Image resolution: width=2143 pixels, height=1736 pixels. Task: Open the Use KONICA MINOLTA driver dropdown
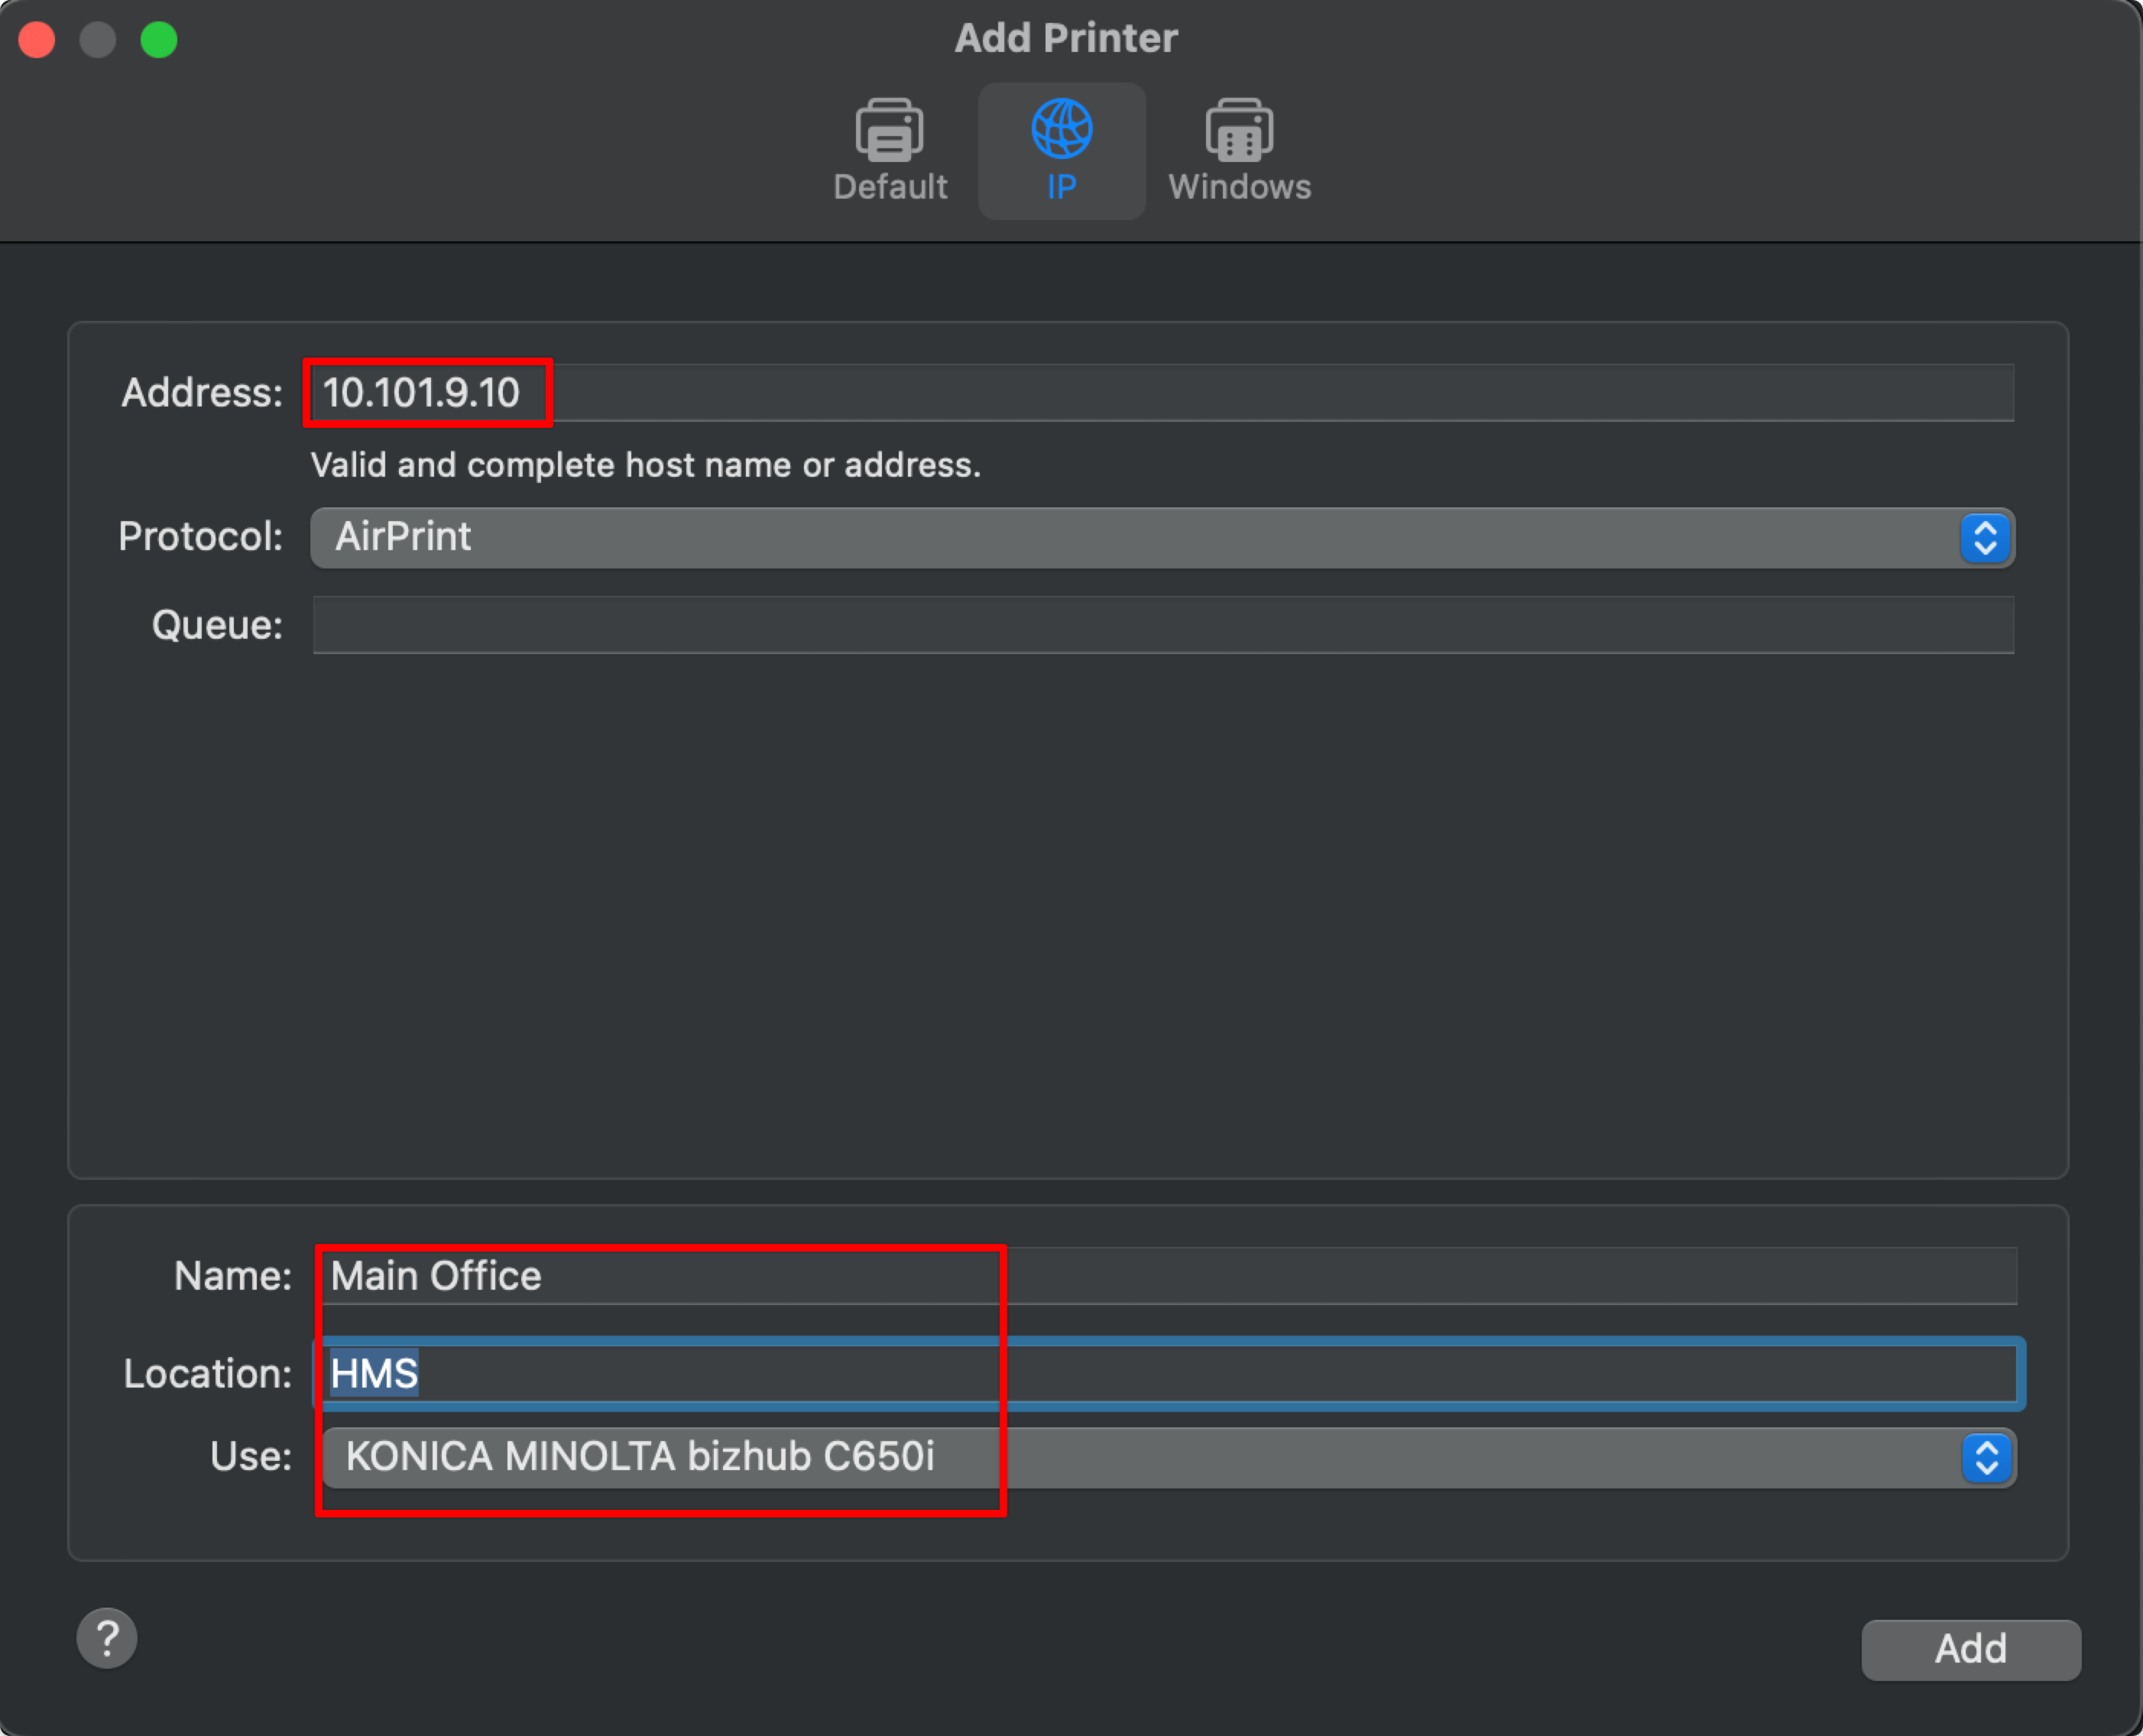click(1168, 1457)
